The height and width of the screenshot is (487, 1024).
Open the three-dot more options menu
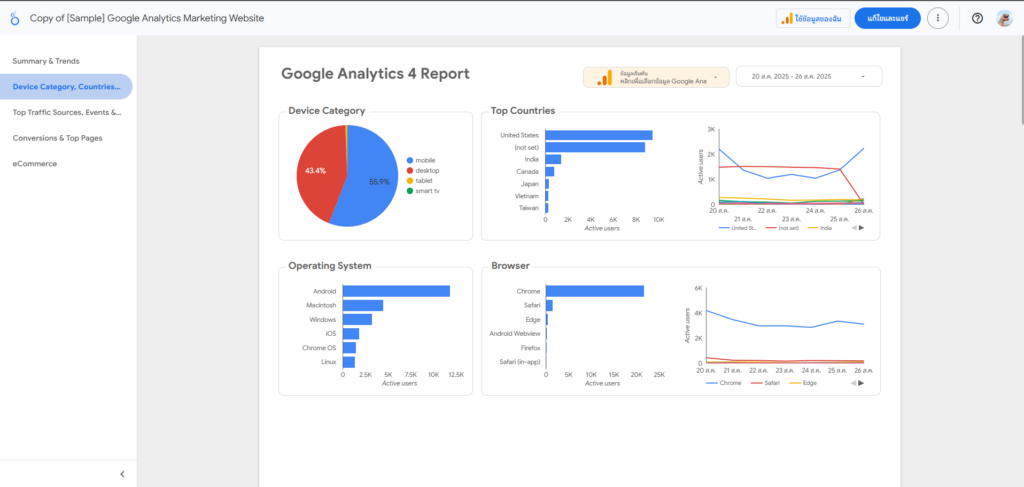(937, 18)
